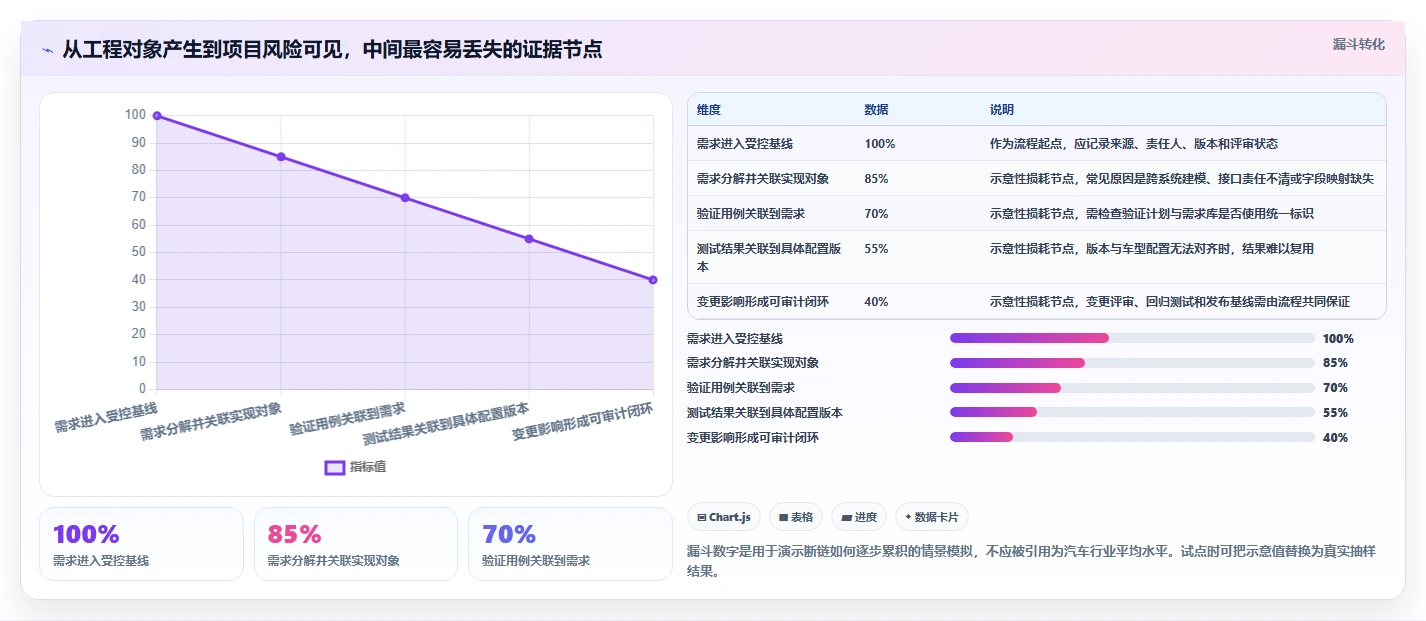
Task: Click the 70% value beside its progress bar
Action: point(1335,388)
